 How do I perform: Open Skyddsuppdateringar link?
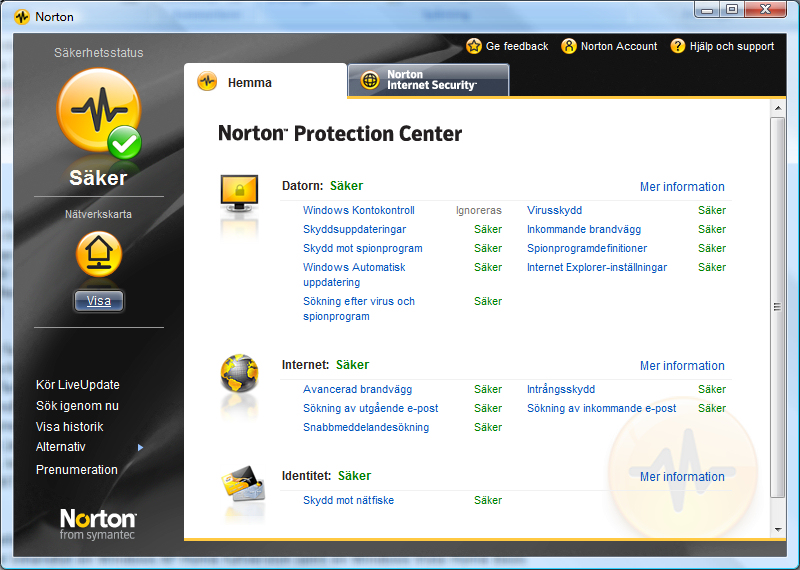(355, 229)
